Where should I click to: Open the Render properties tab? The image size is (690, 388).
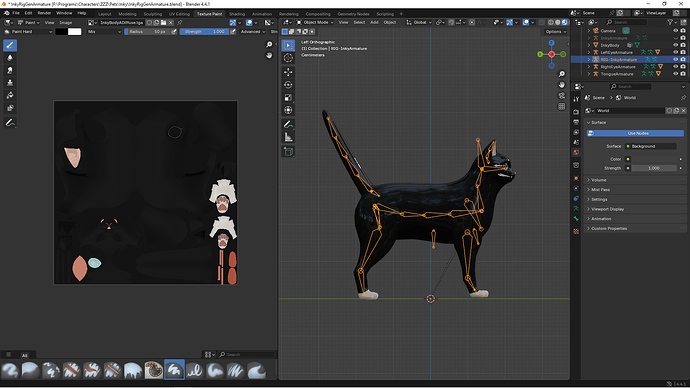(576, 112)
